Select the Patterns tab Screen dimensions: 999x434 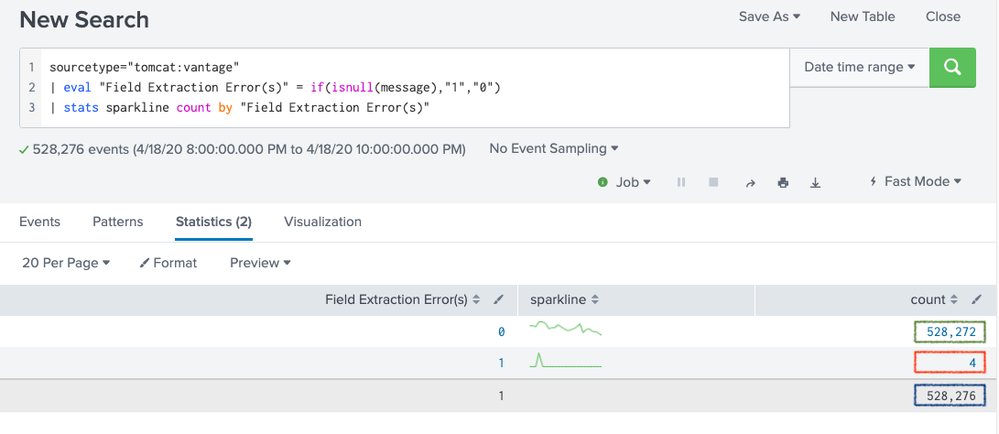point(117,221)
